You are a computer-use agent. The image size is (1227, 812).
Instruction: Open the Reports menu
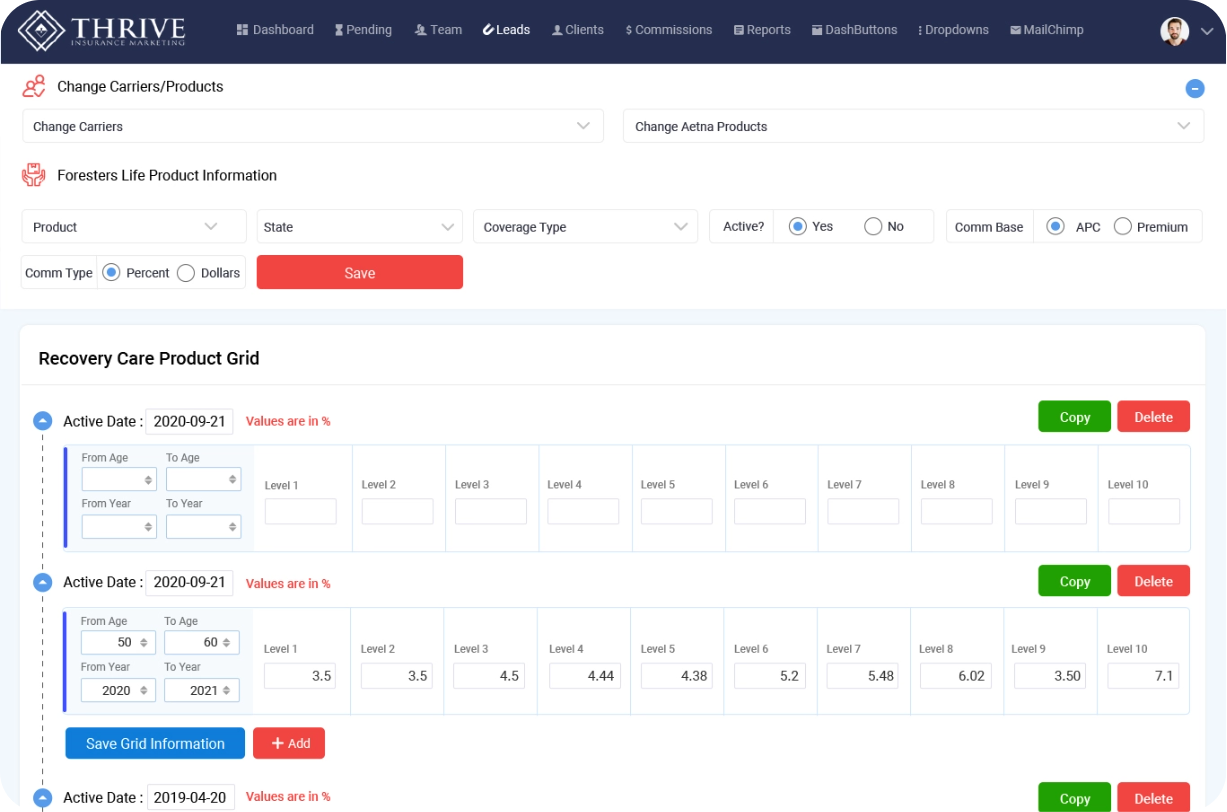762,30
